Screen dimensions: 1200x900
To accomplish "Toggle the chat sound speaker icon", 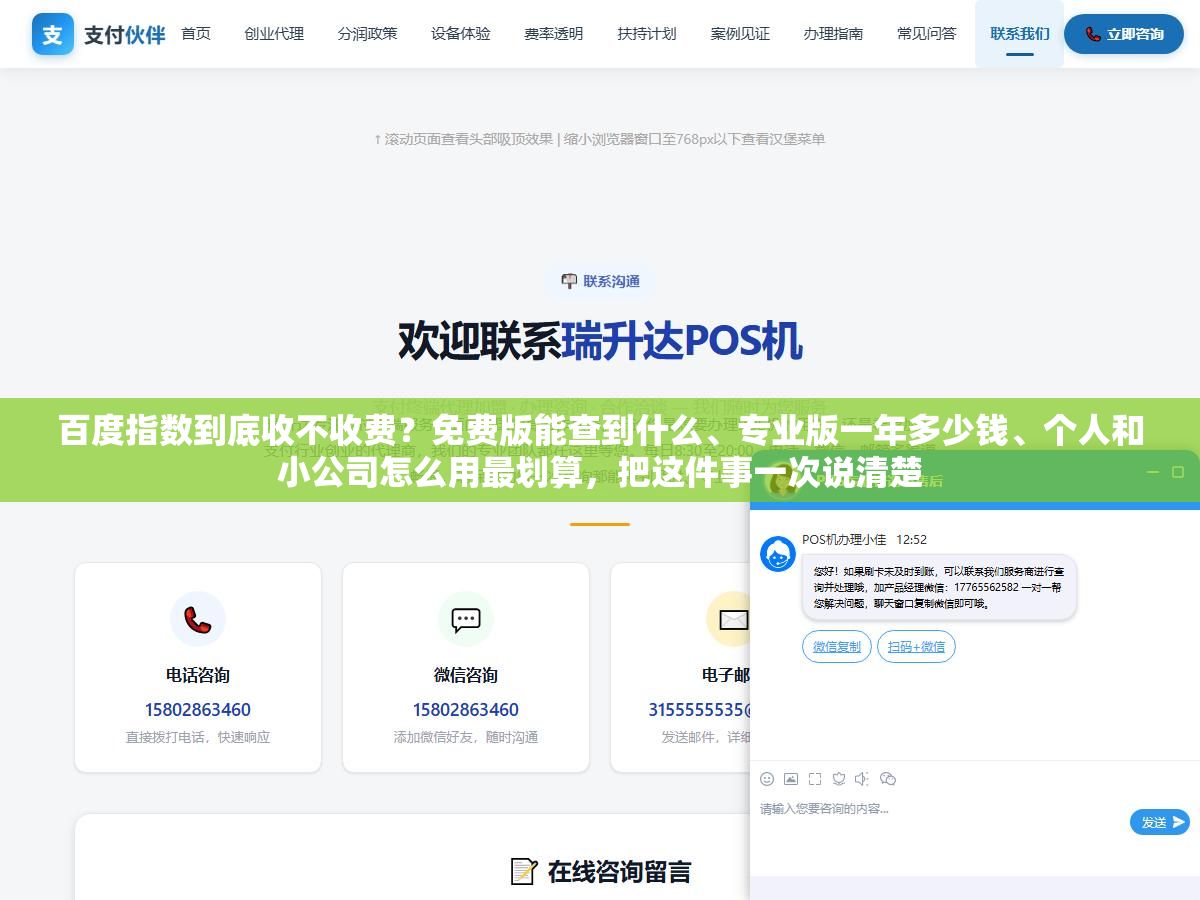I will pos(863,779).
